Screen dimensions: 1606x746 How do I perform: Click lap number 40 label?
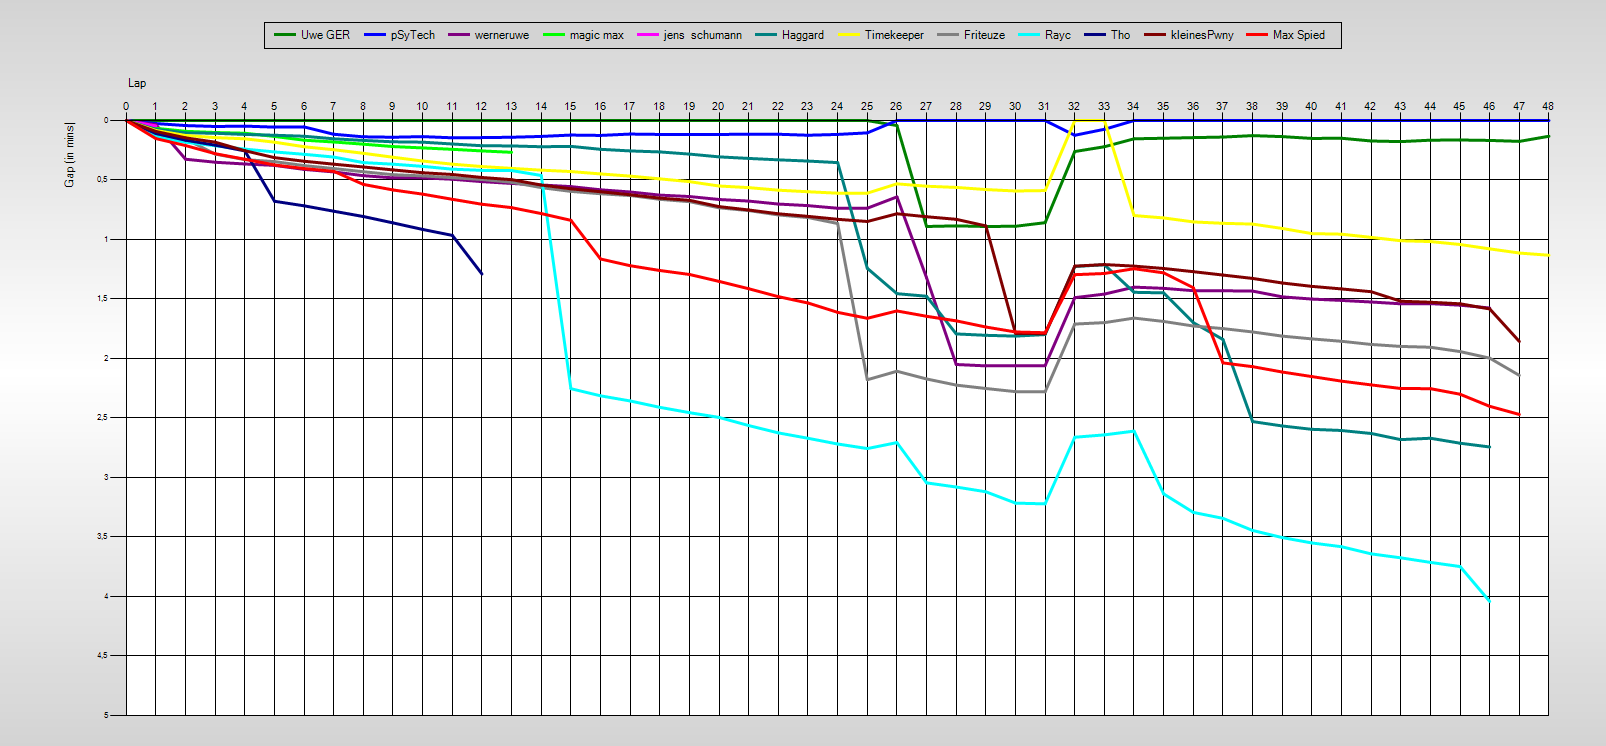click(1311, 106)
